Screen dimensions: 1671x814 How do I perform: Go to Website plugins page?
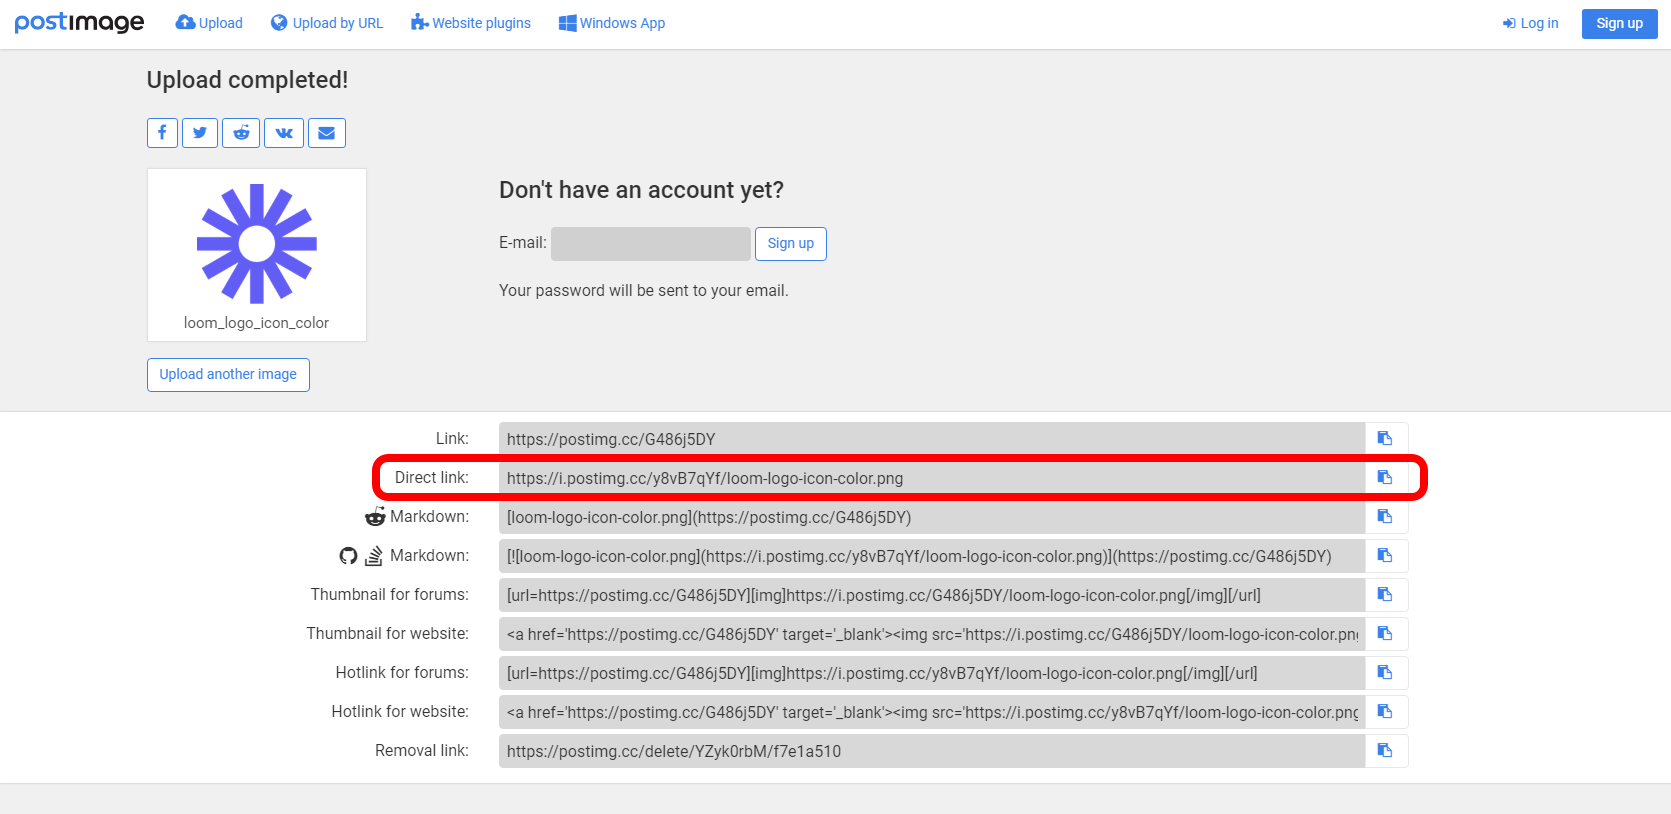click(471, 23)
